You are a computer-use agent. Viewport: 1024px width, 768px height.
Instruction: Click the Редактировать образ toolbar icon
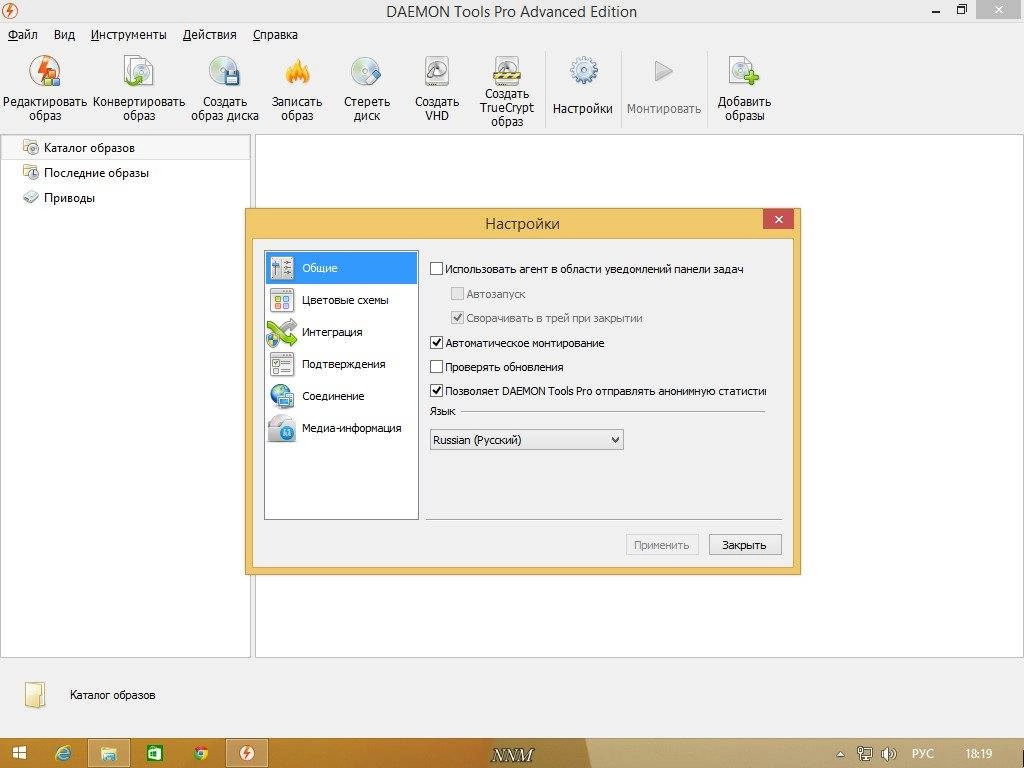44,72
